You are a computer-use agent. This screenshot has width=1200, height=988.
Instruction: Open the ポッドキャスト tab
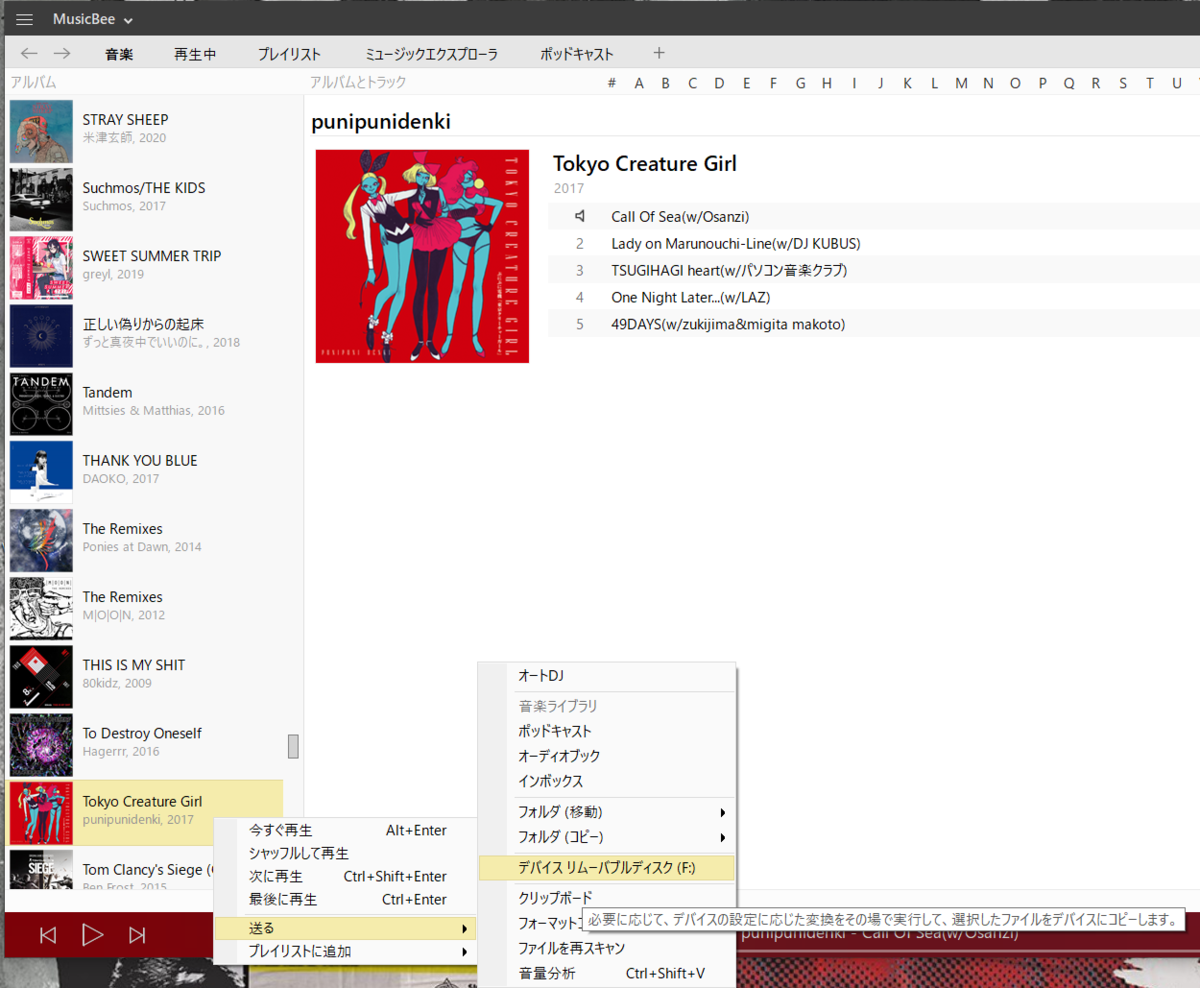pyautogui.click(x=577, y=54)
